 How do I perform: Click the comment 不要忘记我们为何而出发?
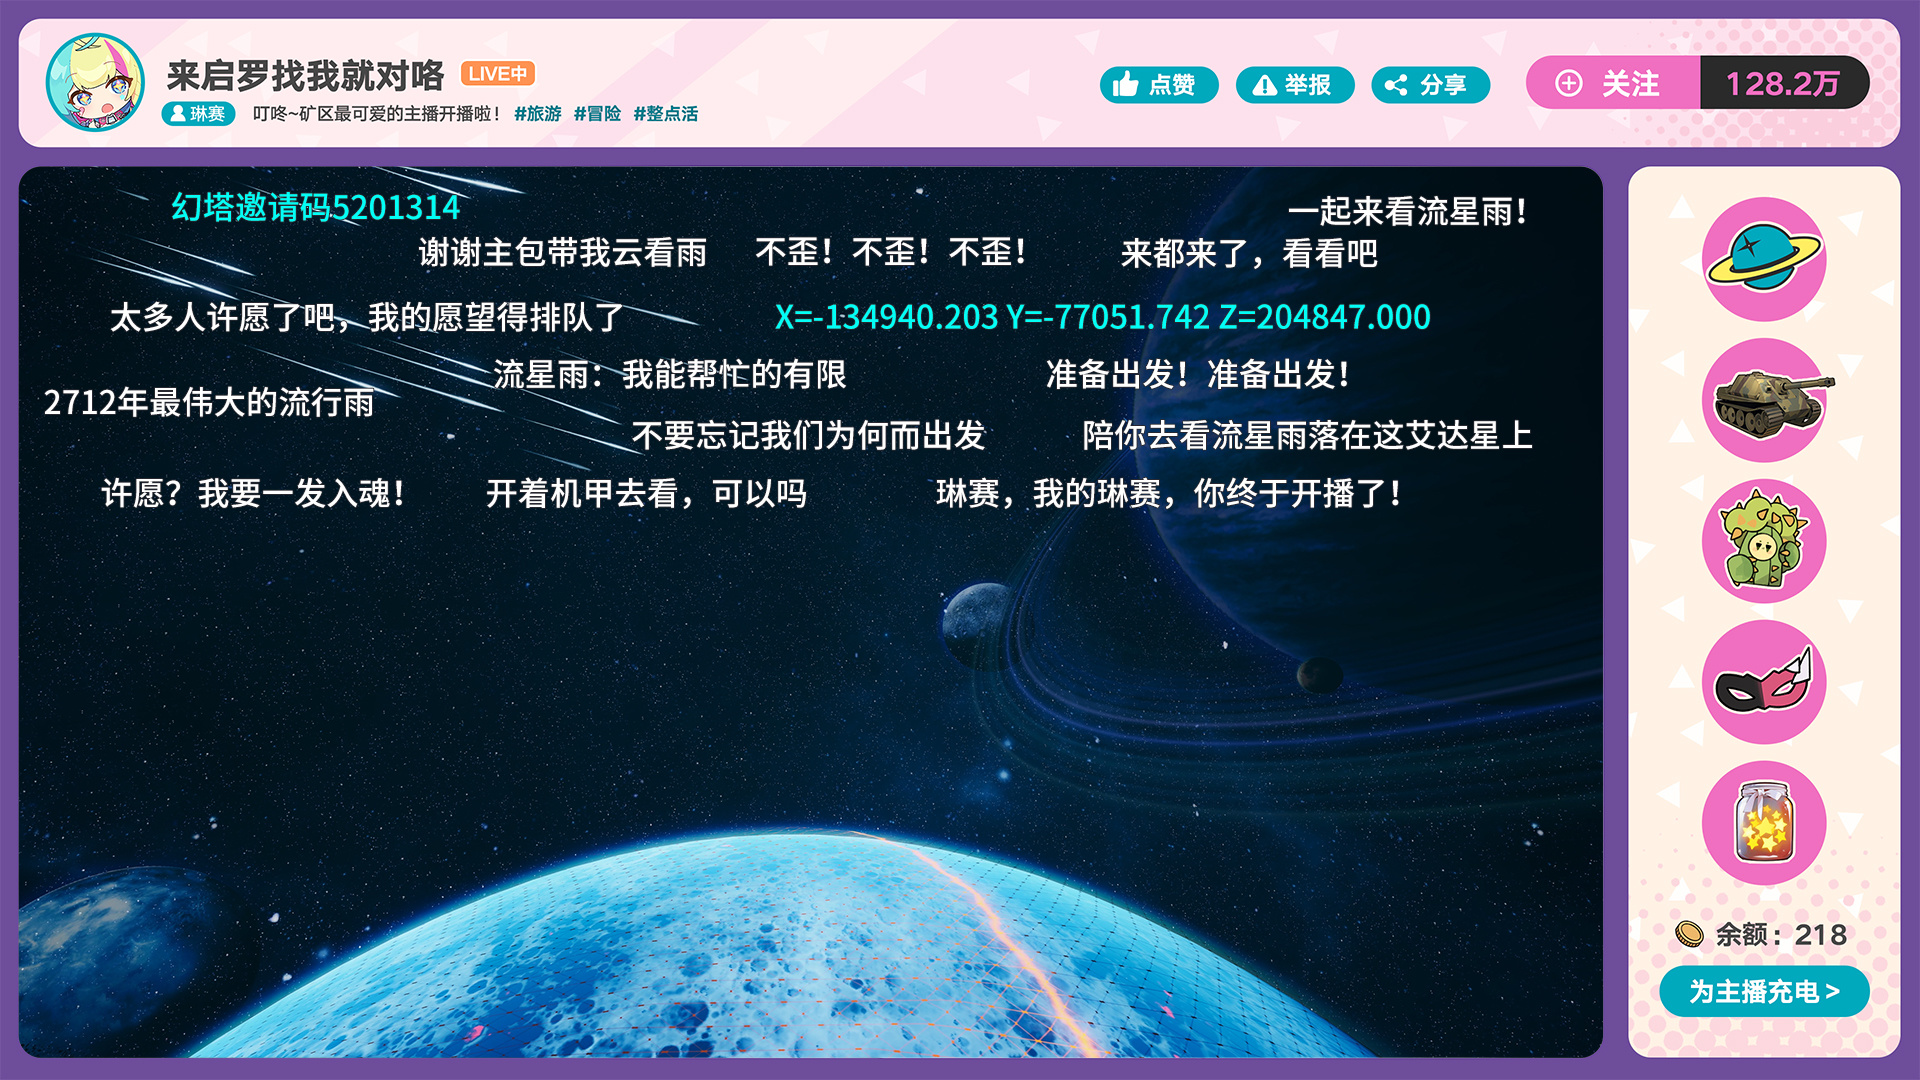pos(809,435)
